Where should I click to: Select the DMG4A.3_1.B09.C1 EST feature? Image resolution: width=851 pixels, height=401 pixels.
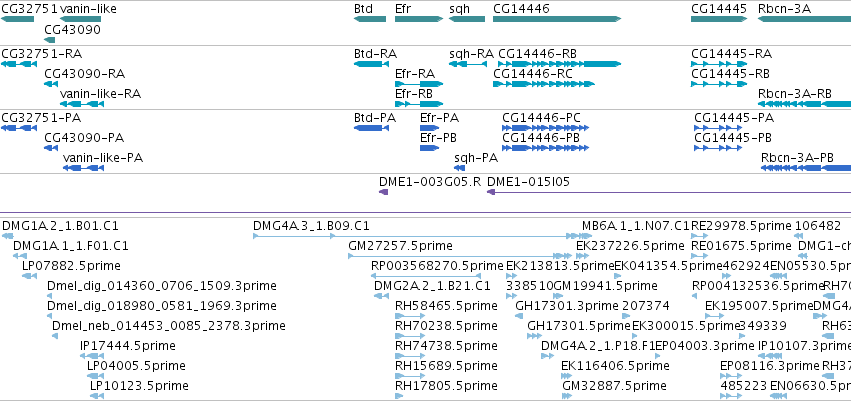point(422,236)
